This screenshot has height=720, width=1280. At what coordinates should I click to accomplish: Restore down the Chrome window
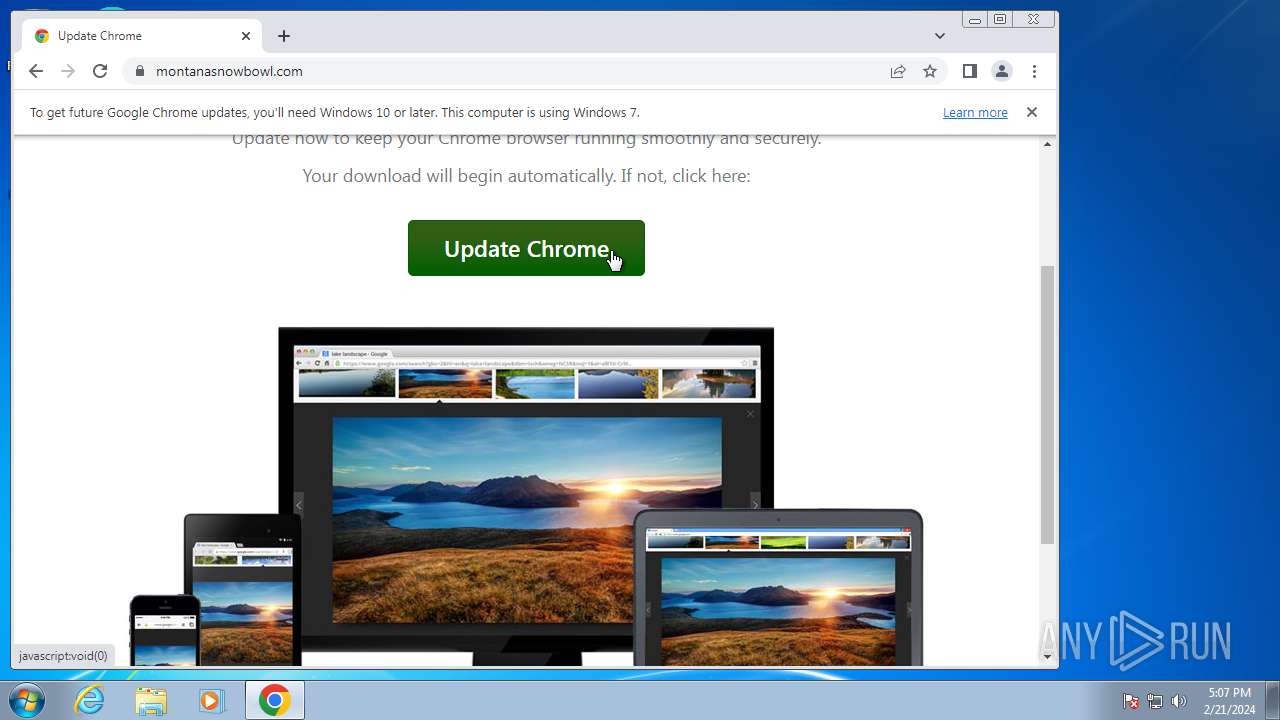1000,19
